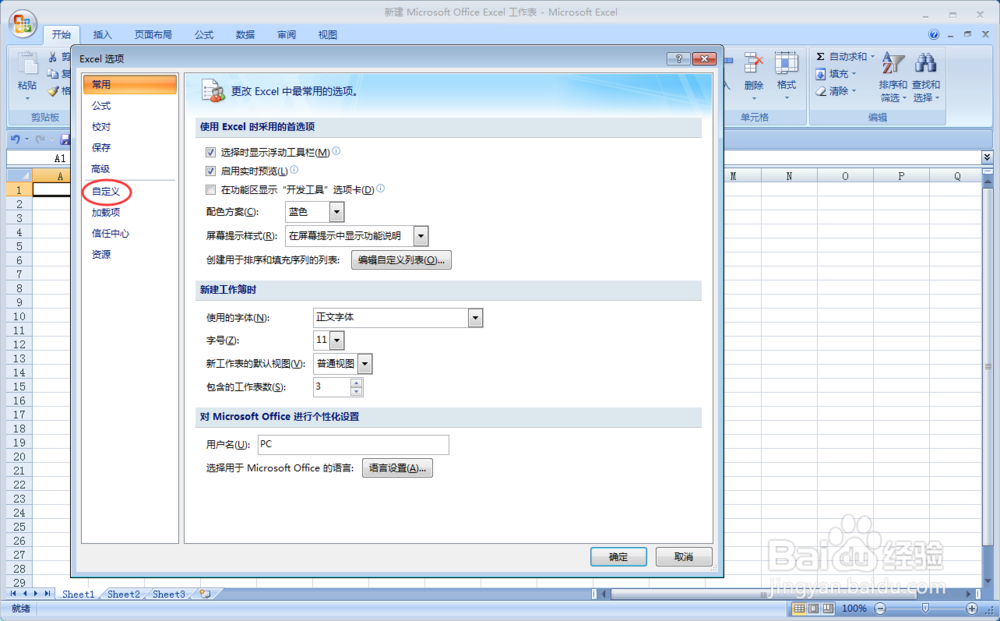The image size is (1000, 621).
Task: Go to first sheet navigation arrow
Action: (13, 594)
